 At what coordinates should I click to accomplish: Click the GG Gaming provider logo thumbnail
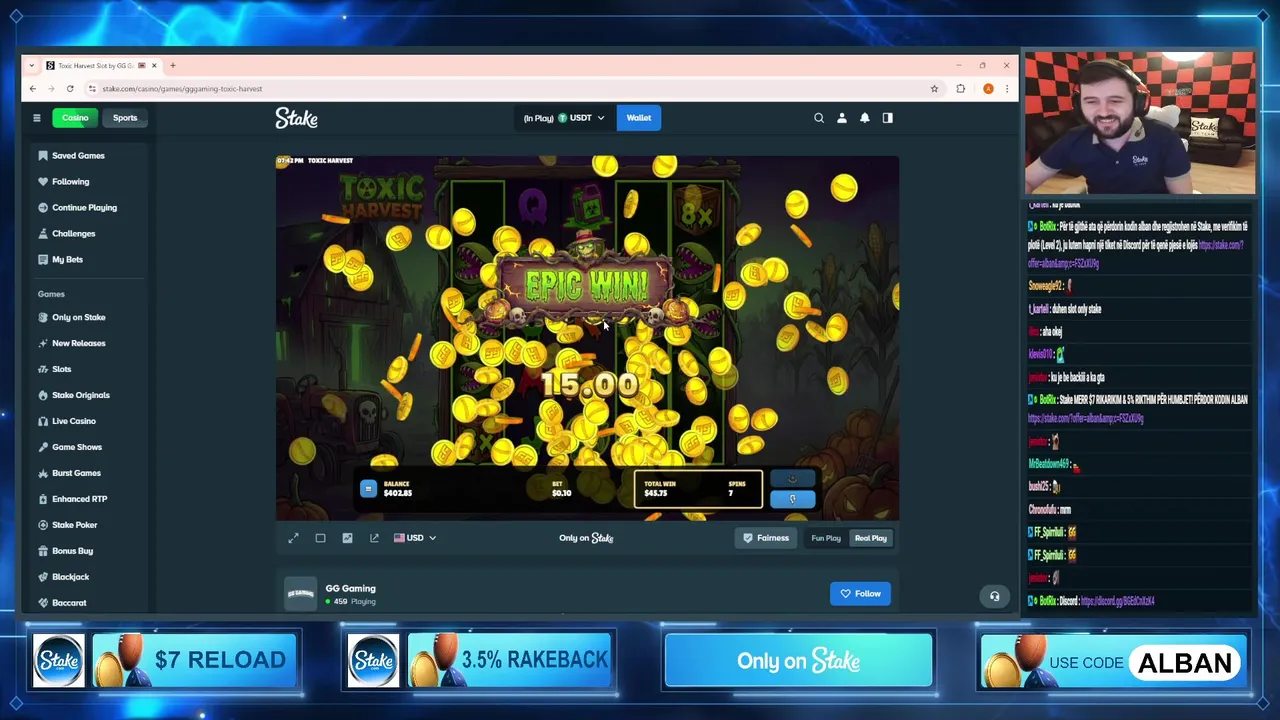pos(301,593)
